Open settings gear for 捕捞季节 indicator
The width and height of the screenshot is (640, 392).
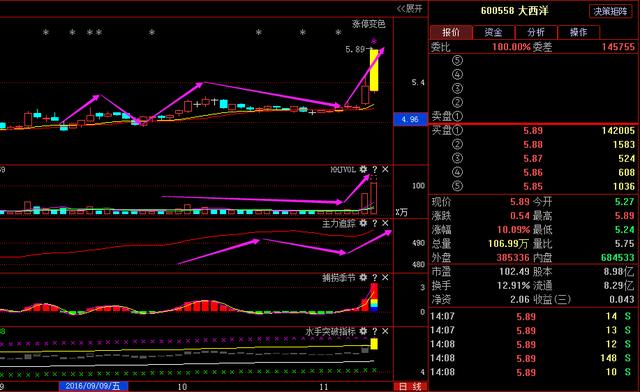point(363,278)
